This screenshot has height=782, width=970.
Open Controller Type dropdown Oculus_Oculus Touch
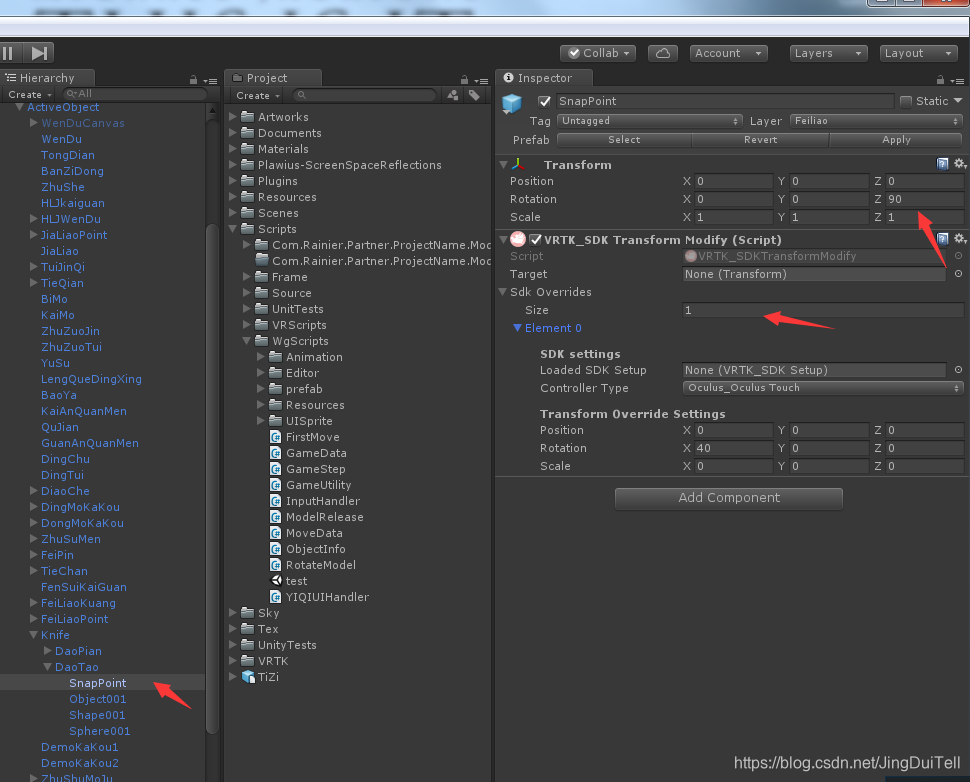coord(823,388)
